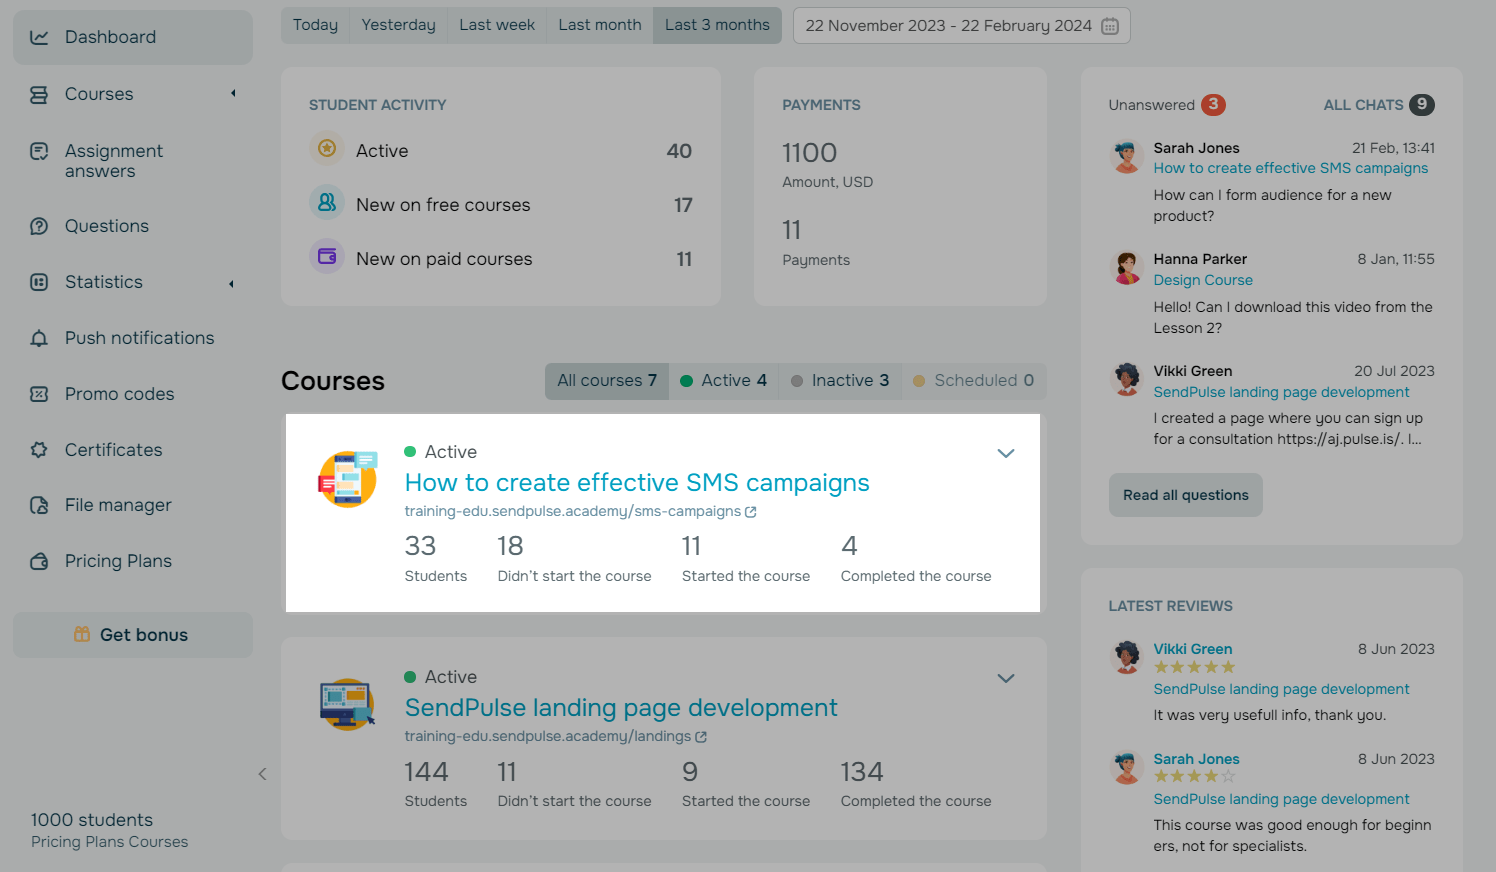Click the Pricing Plans wallet icon
Screen dimensions: 1496x872
click(39, 561)
